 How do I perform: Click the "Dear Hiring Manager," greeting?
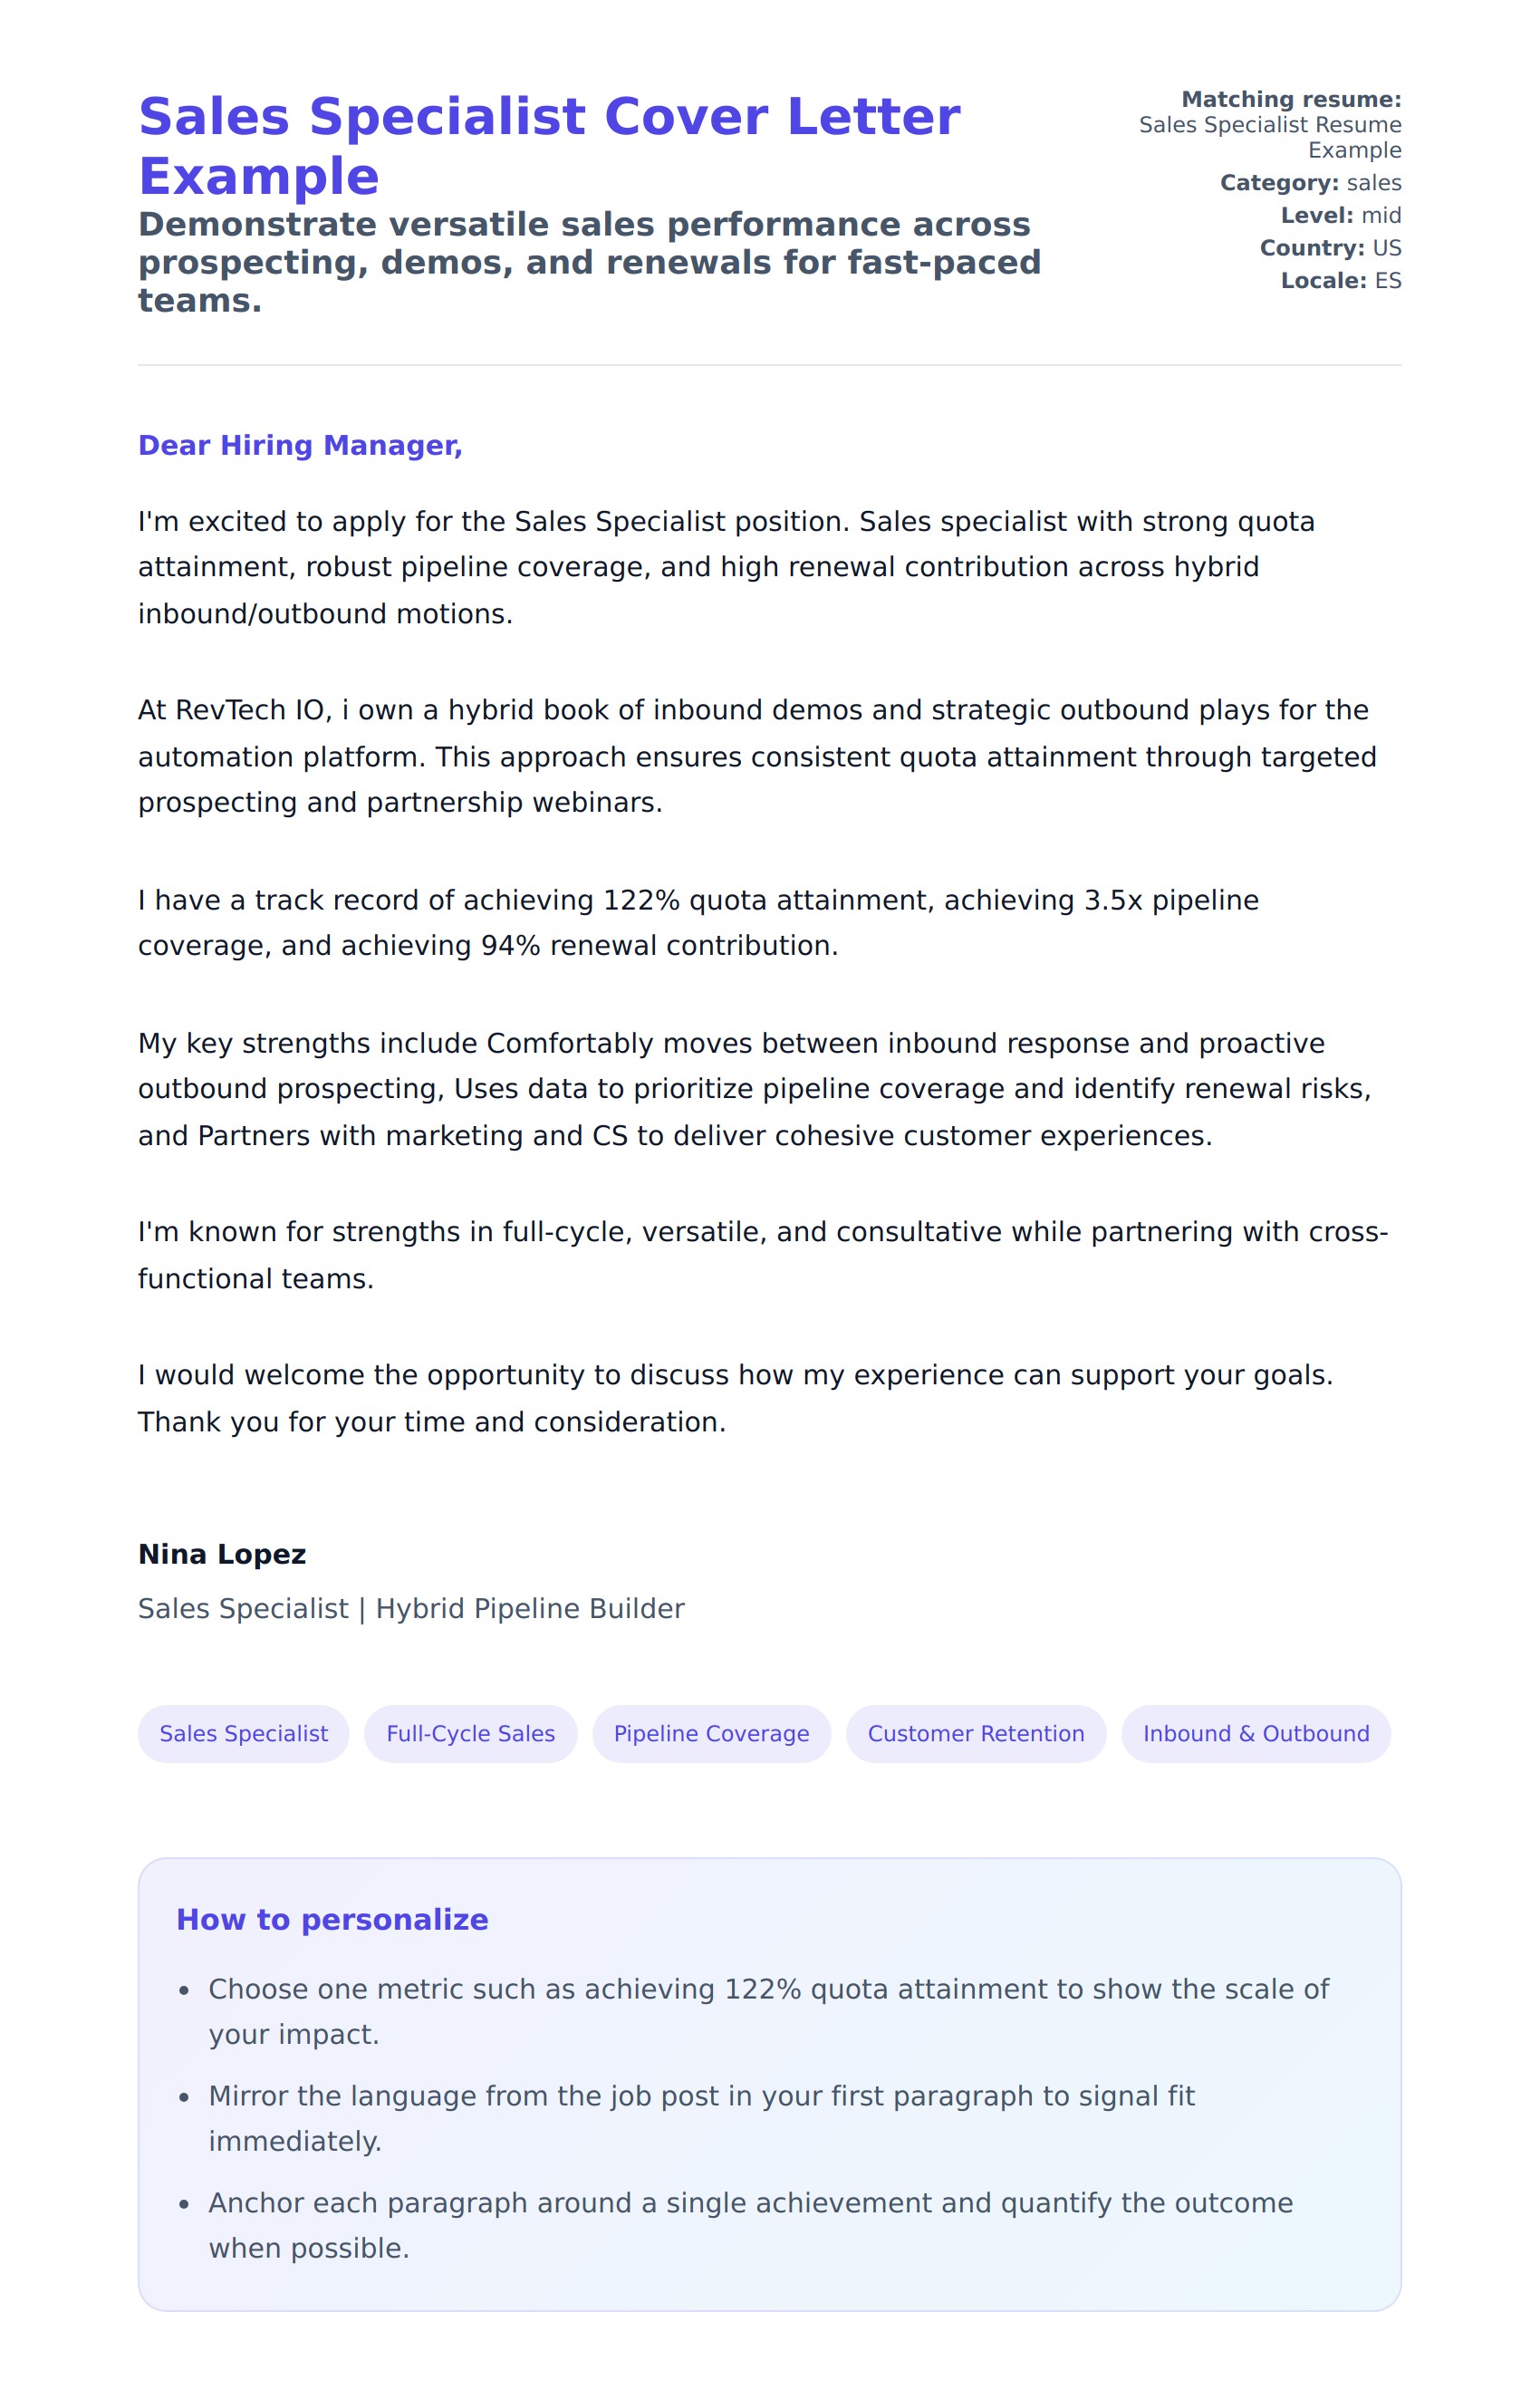[x=300, y=445]
